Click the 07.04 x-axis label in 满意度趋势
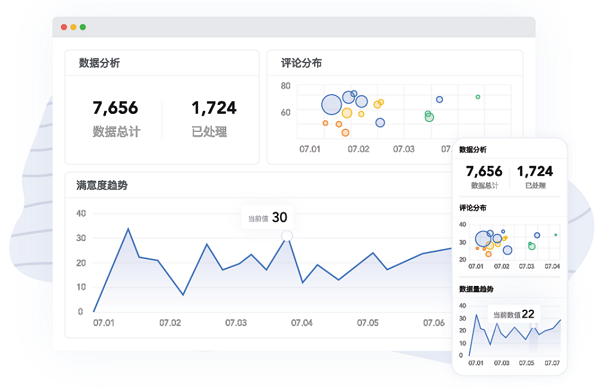The height and width of the screenshot is (389, 600). point(302,323)
